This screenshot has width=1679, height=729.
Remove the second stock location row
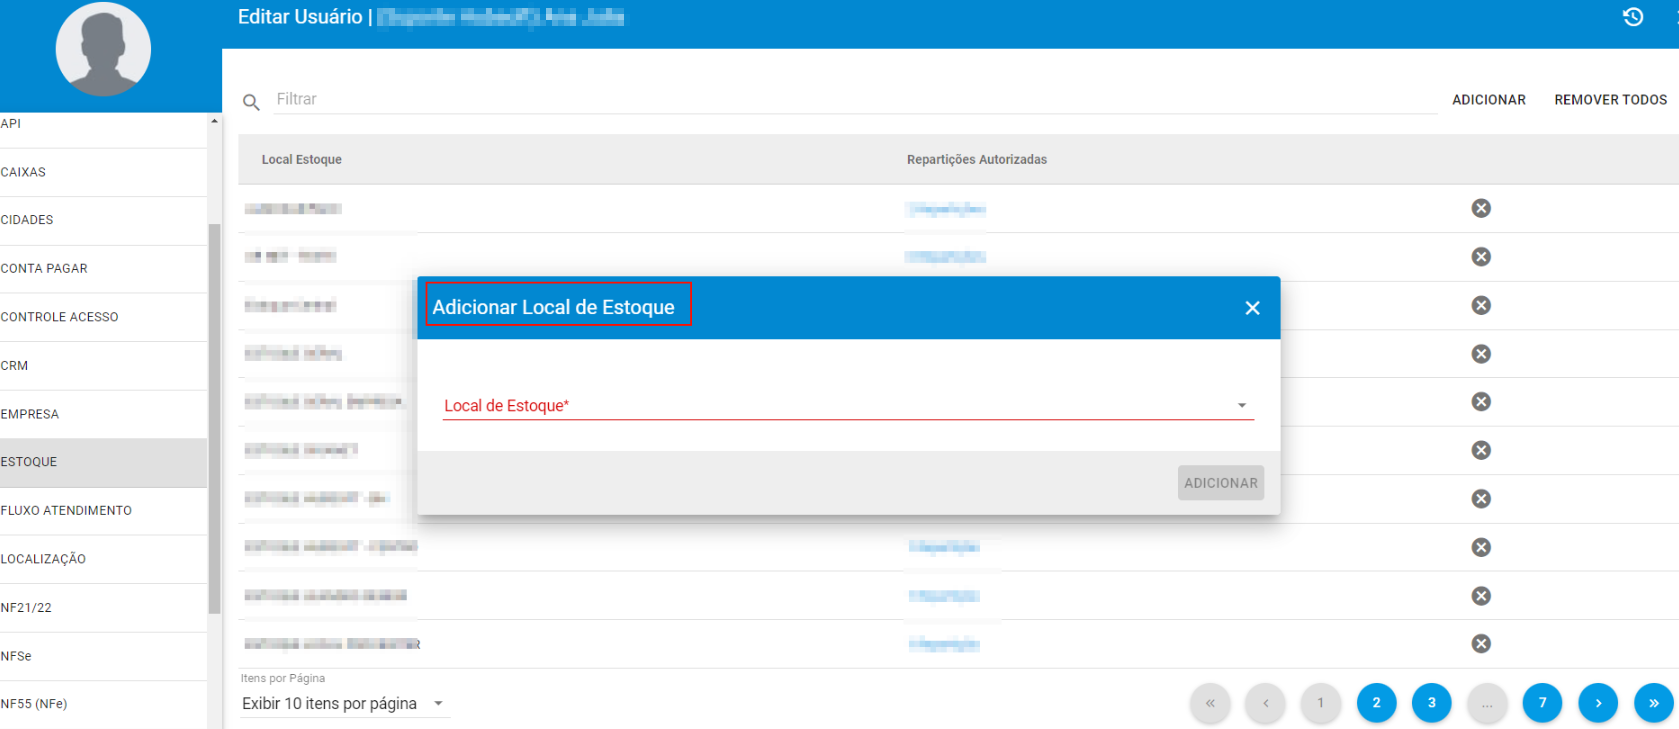coord(1481,257)
